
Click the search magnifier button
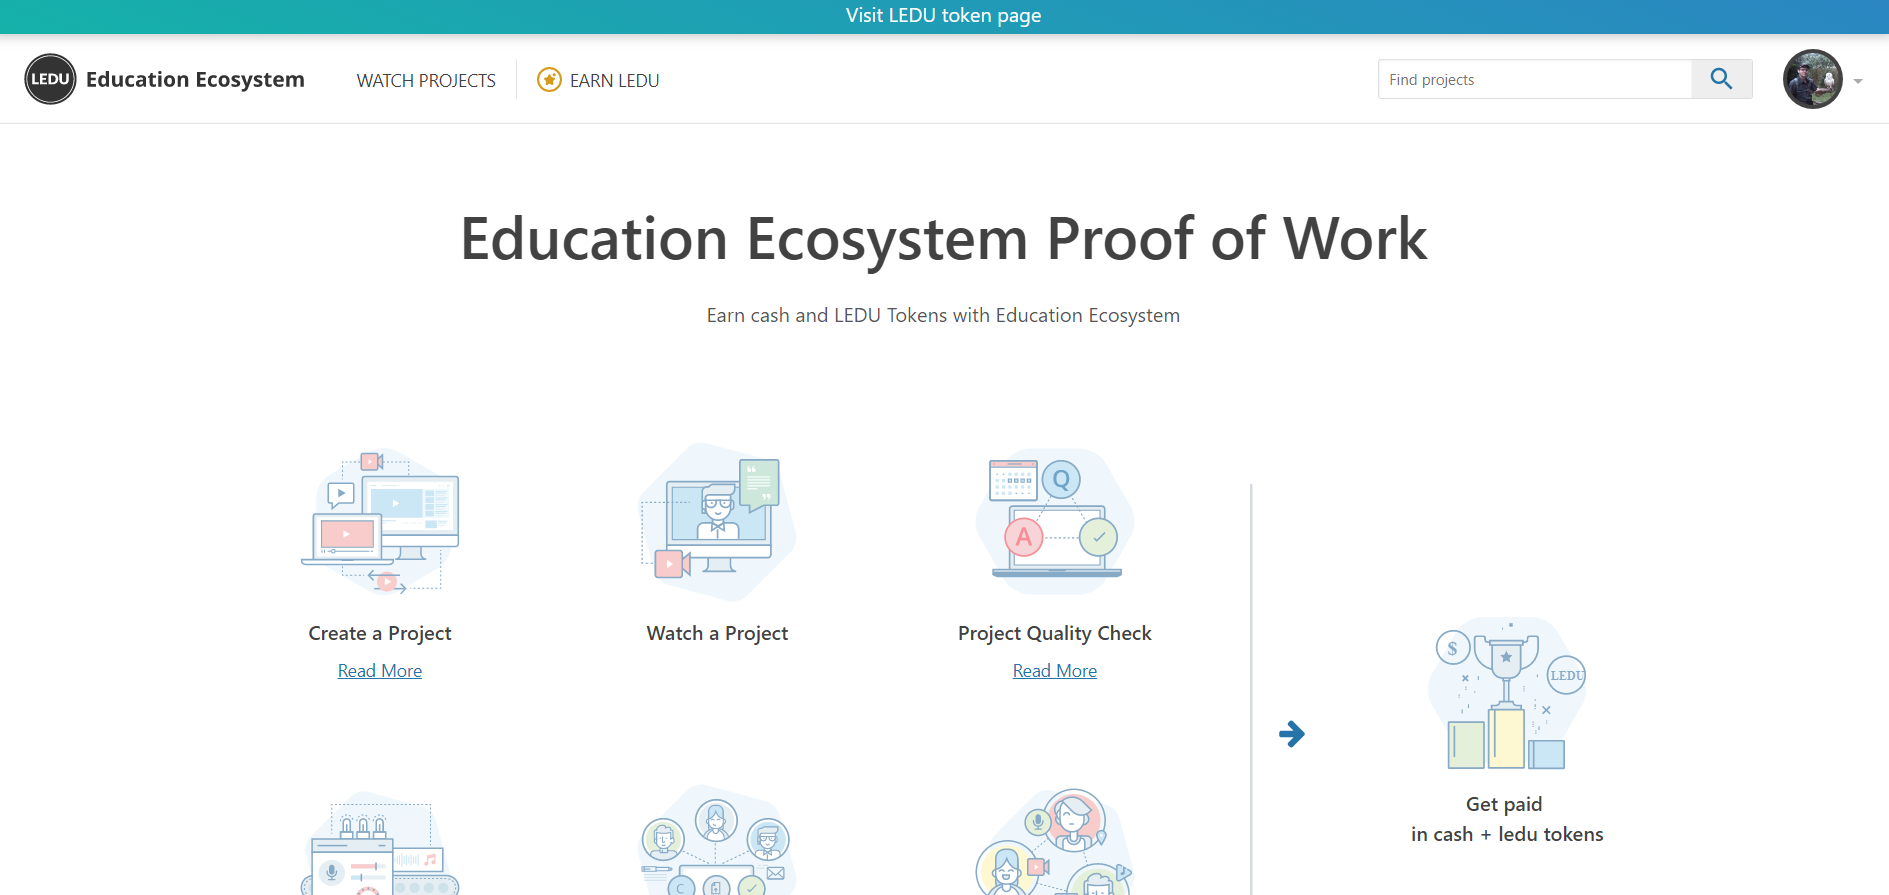1721,79
